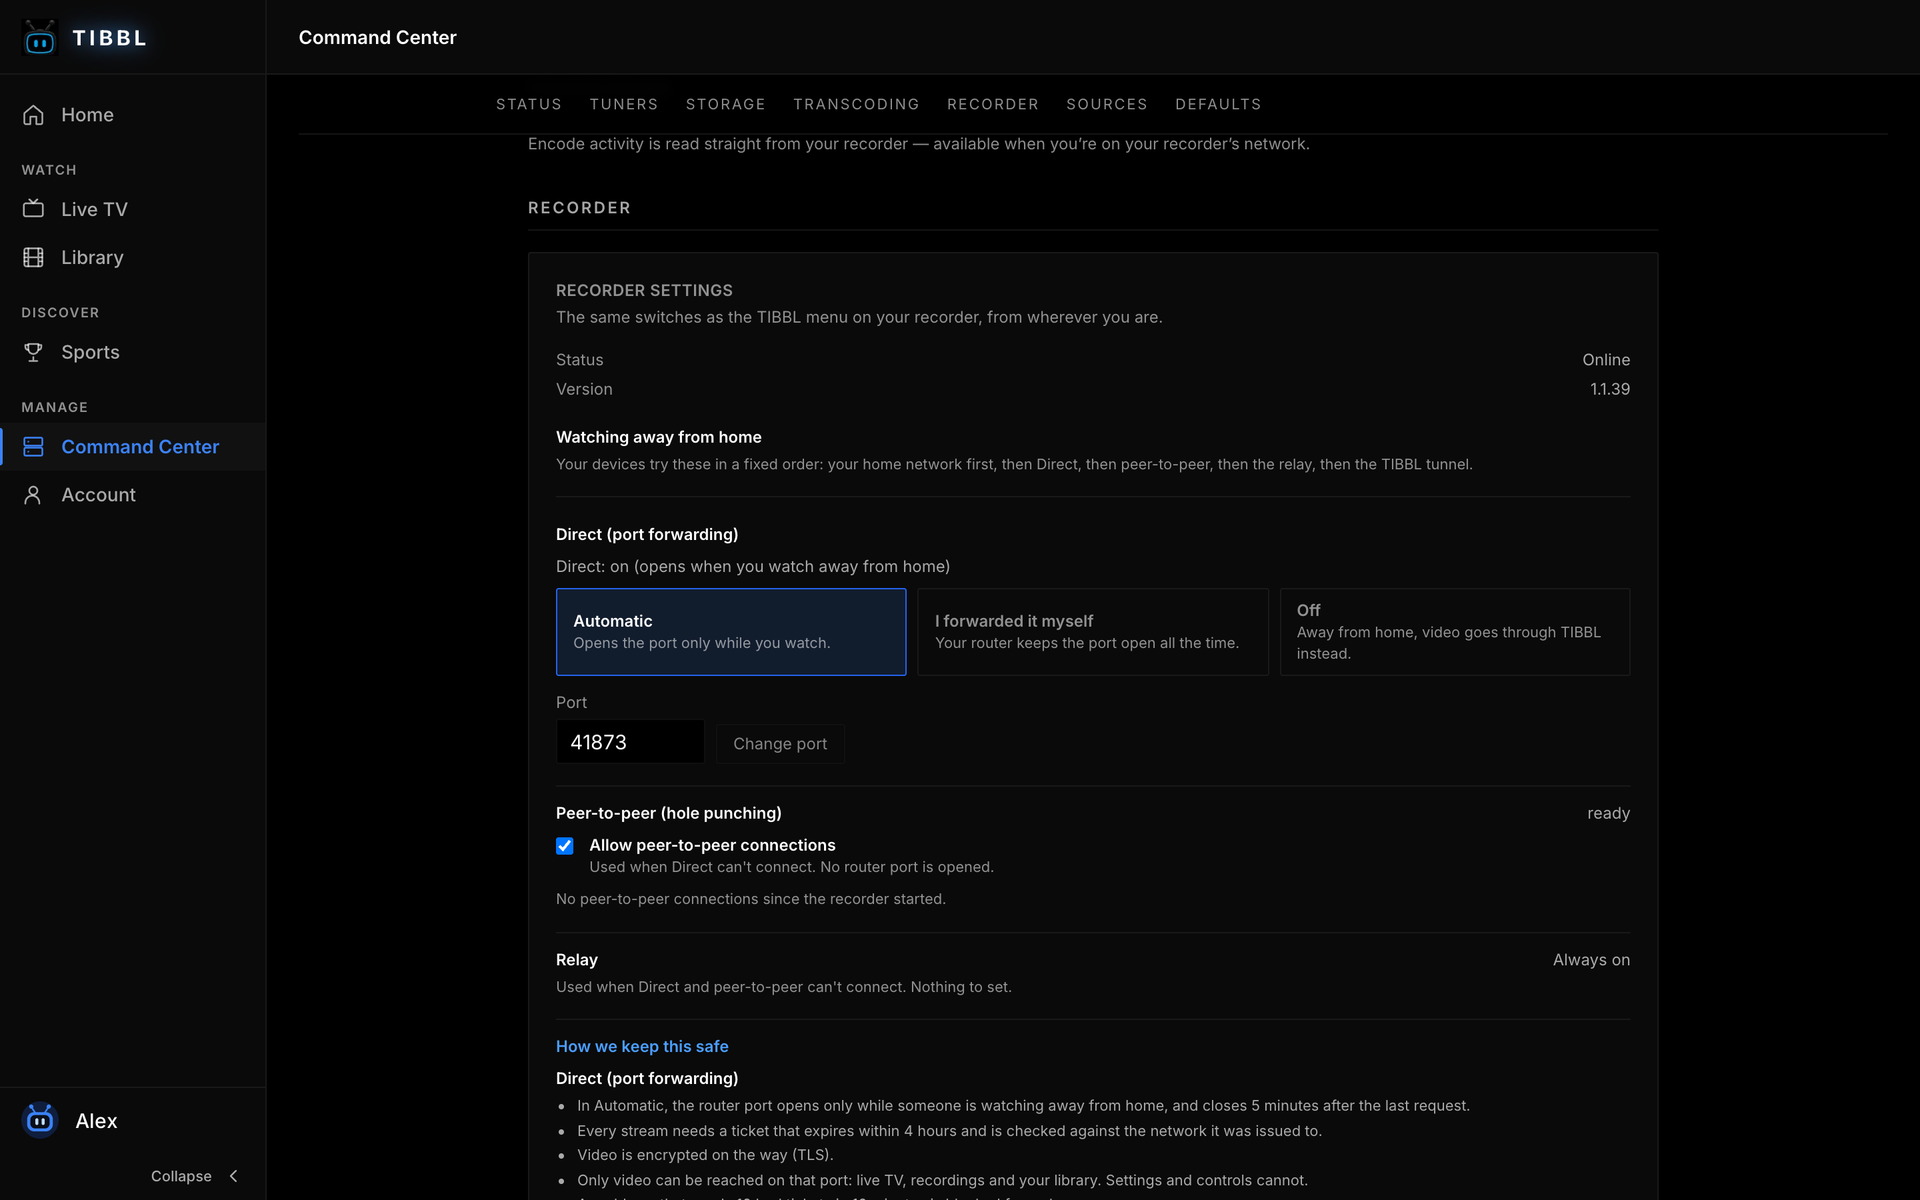Viewport: 1920px width, 1200px height.
Task: Click the Watching away from home heading
Action: 658,437
